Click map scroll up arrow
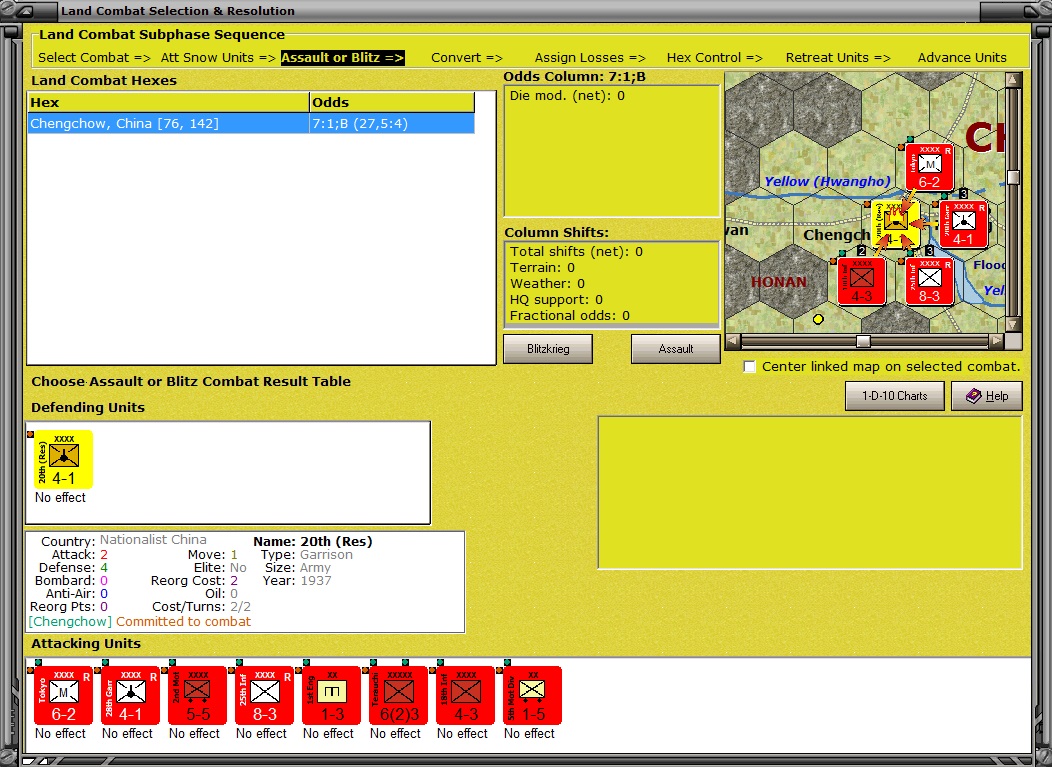The height and width of the screenshot is (767, 1052). 1013,79
